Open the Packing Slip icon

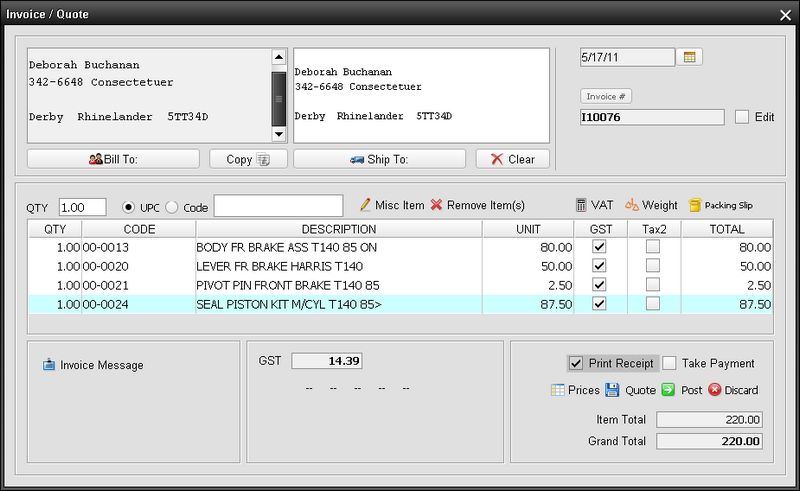click(x=694, y=205)
